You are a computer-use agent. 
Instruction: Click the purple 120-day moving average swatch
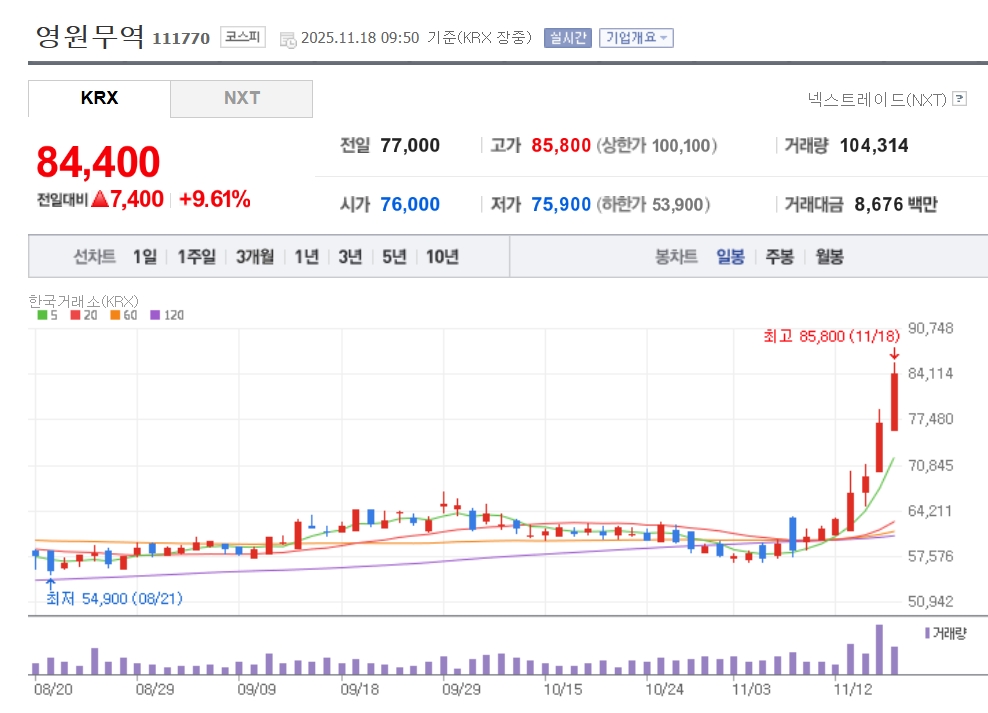154,315
